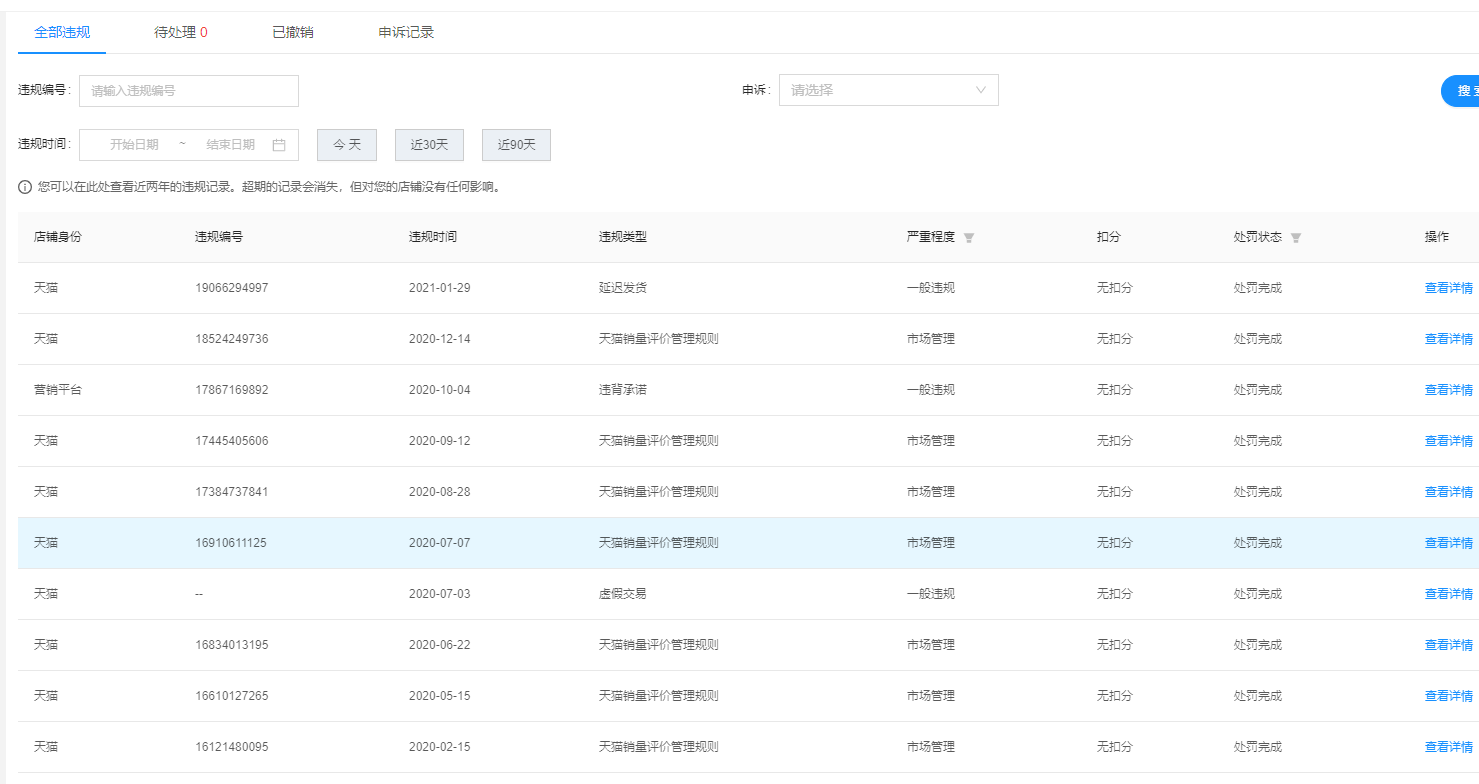1479x784 pixels.
Task: Click the info icon before the notice text
Action: tap(25, 187)
